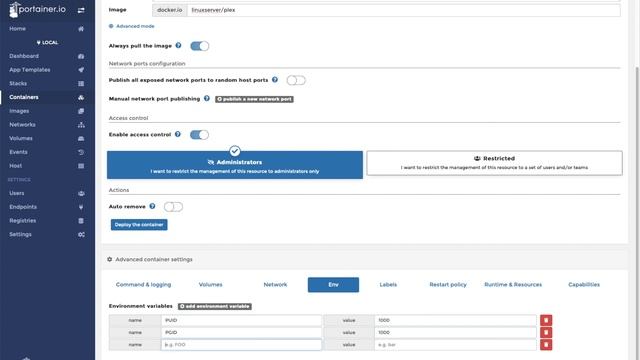Delete the PGID environment variable row
Viewport: 640px width, 360px height.
pyautogui.click(x=546, y=333)
